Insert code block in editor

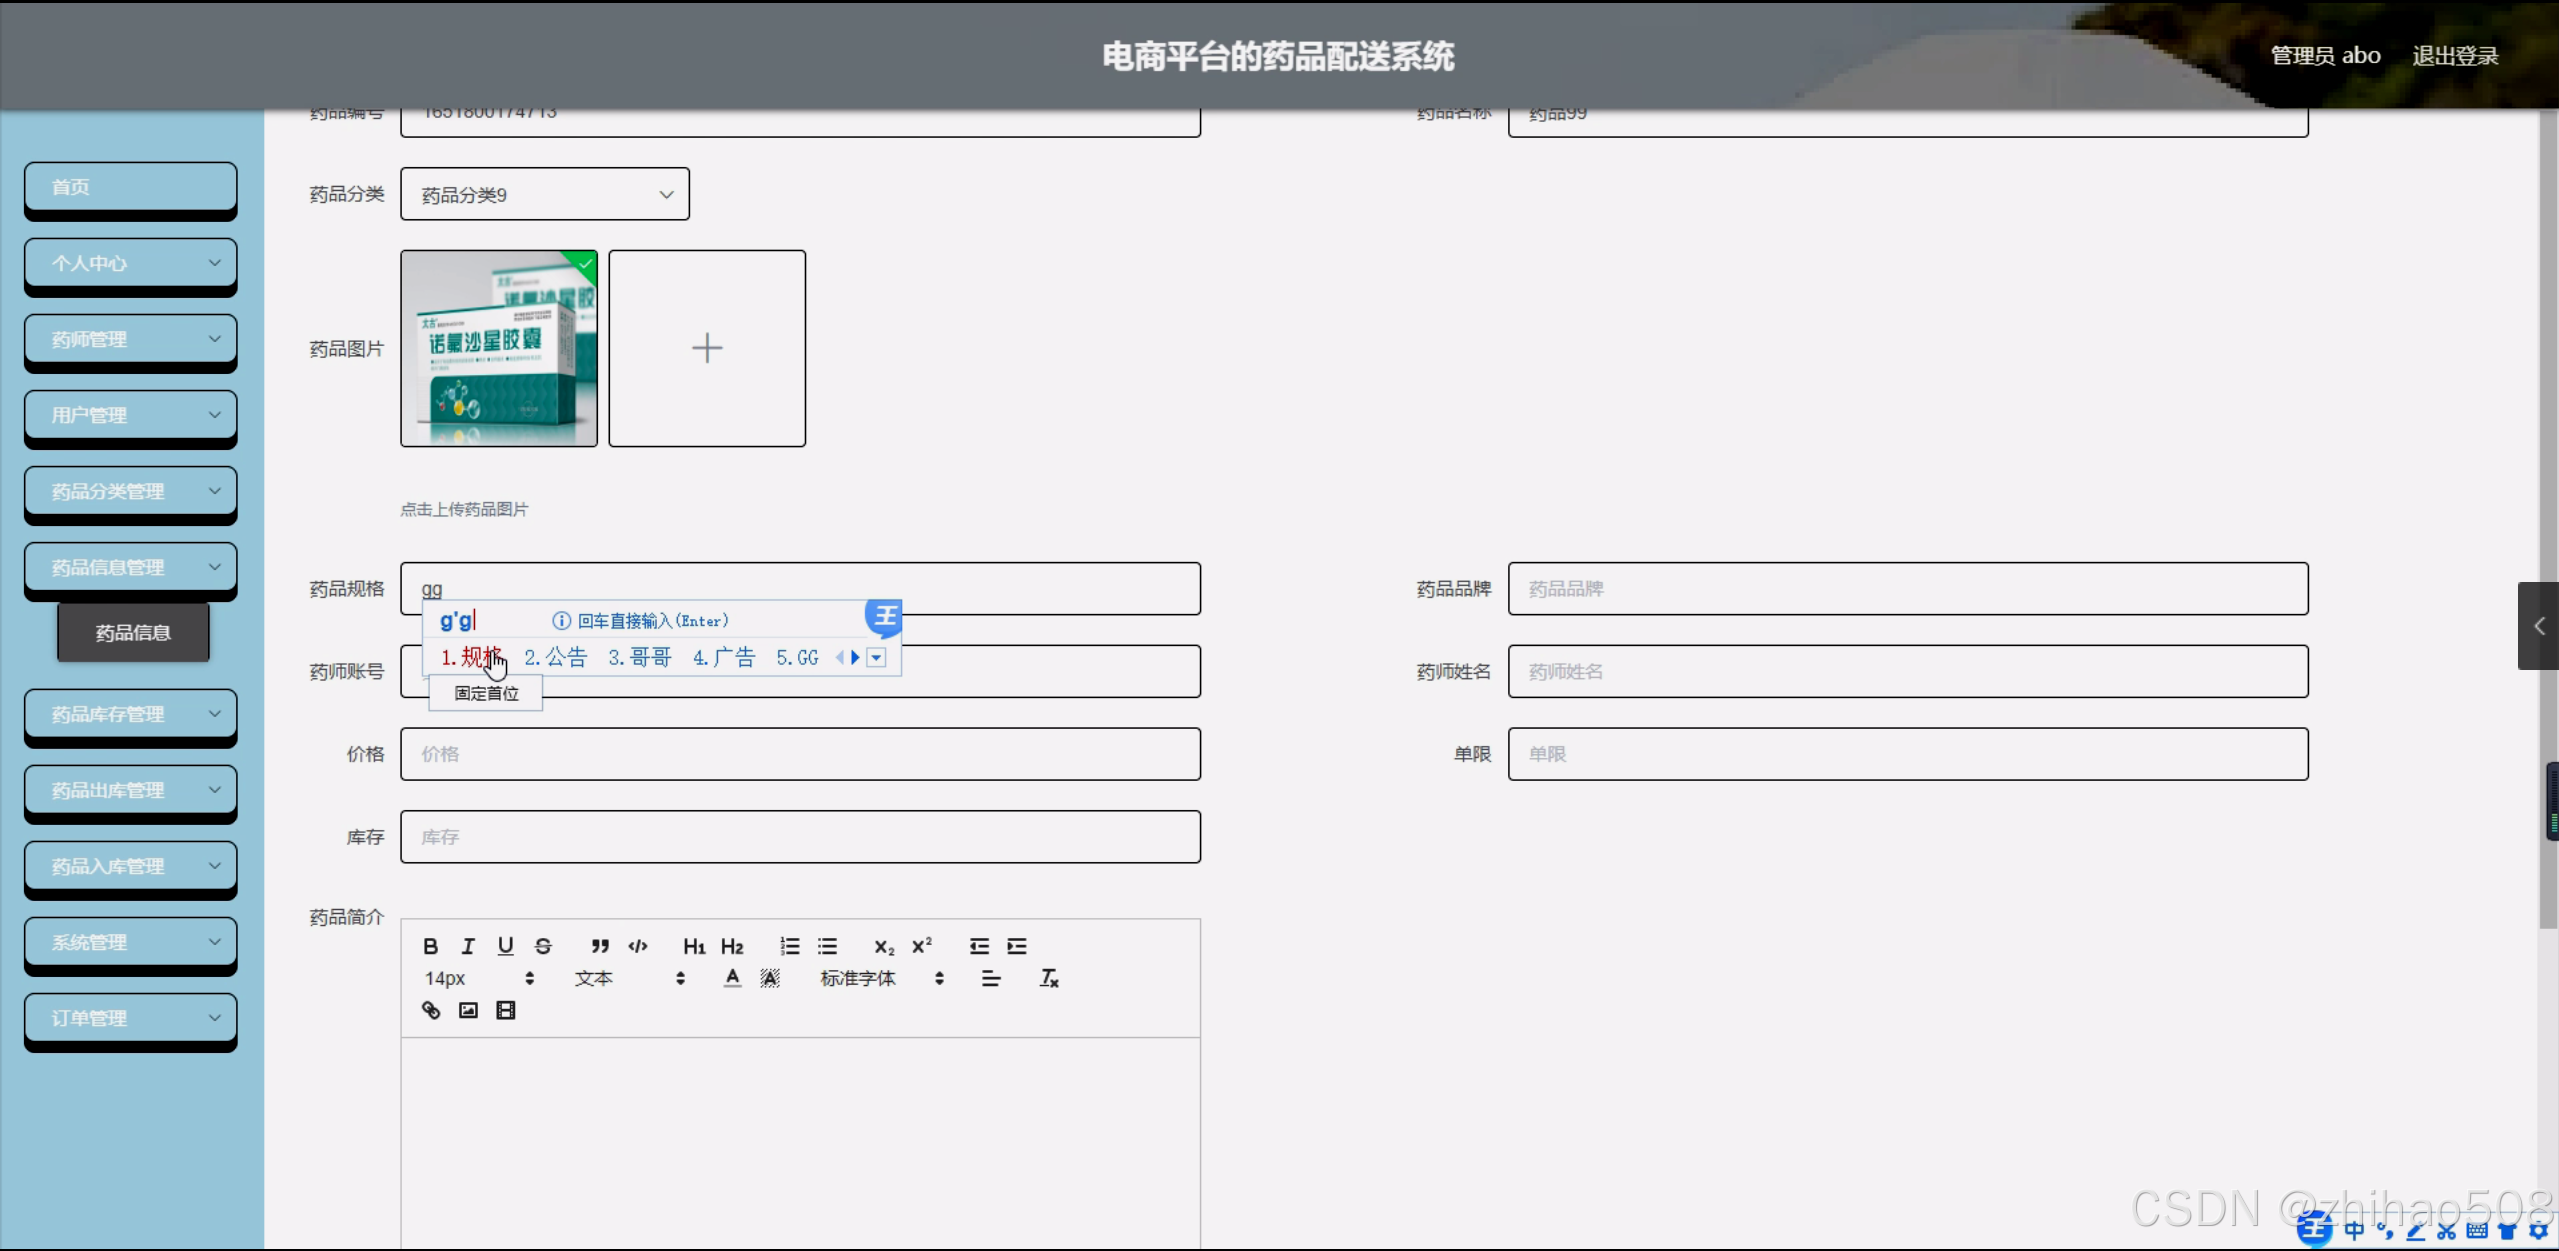coord(637,946)
